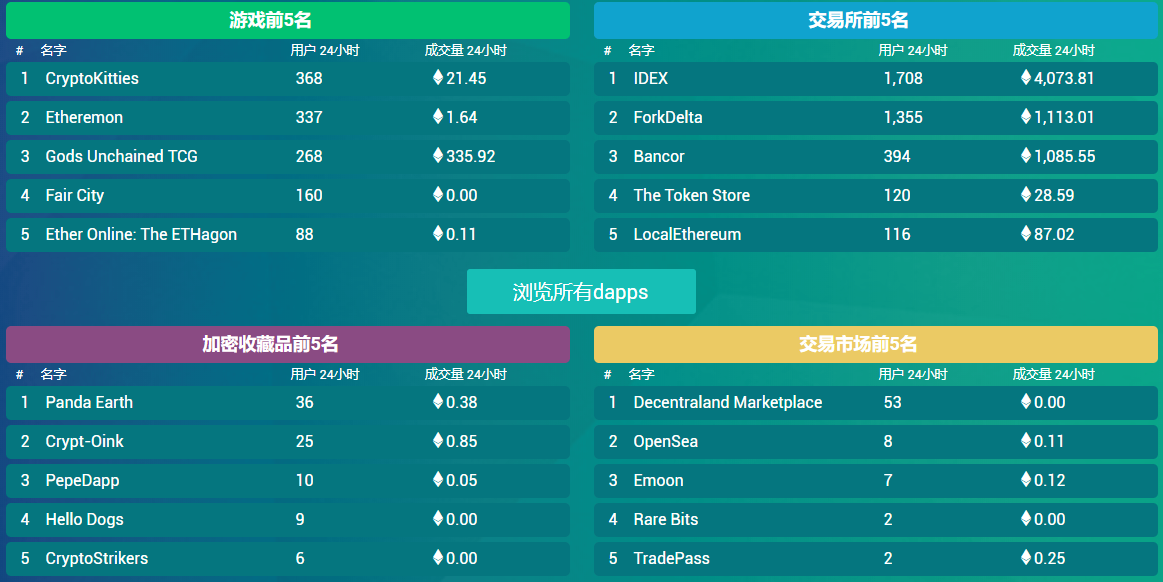Click Ethereum icon beside 0.12 volume
The image size is (1163, 582).
1026,479
